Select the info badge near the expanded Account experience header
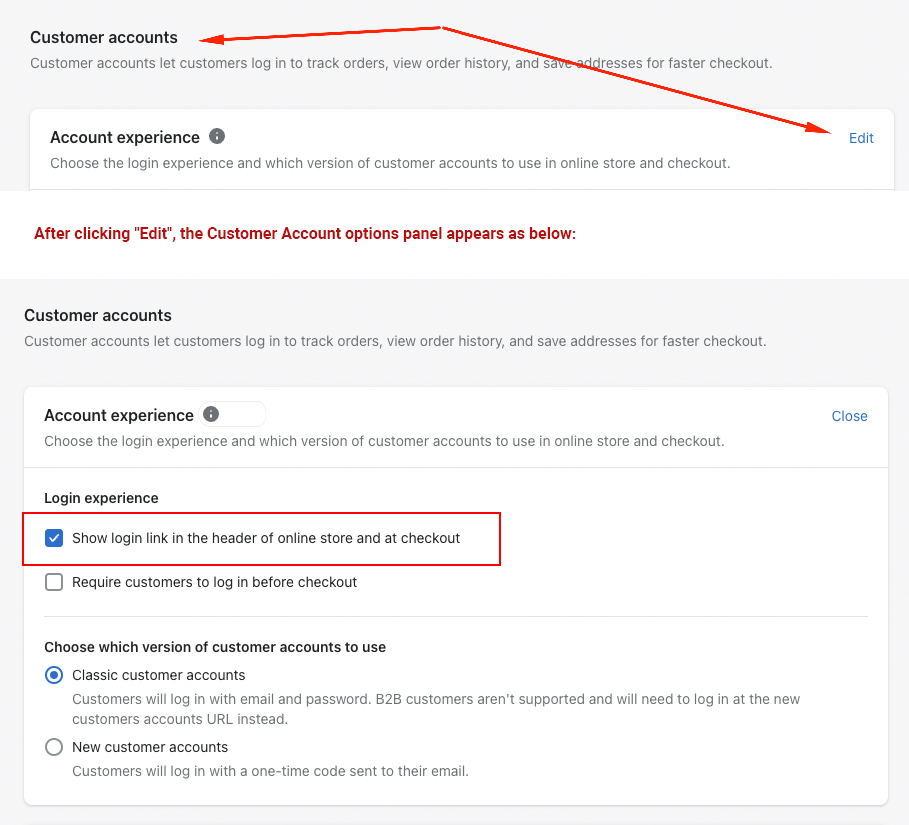The image size is (909, 825). pyautogui.click(x=211, y=414)
